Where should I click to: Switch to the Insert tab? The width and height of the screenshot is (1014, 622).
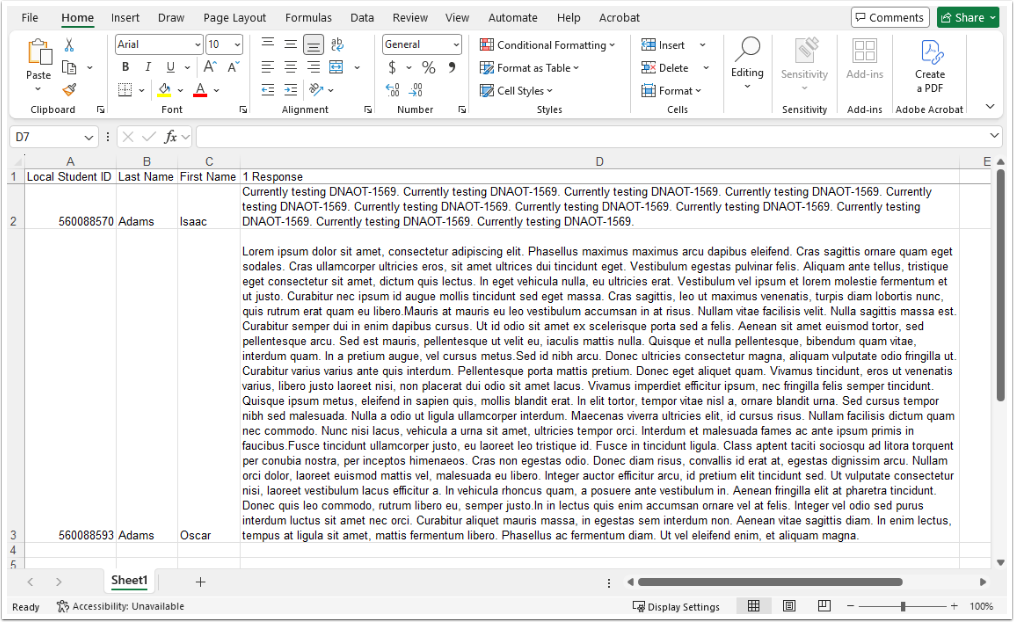[125, 17]
